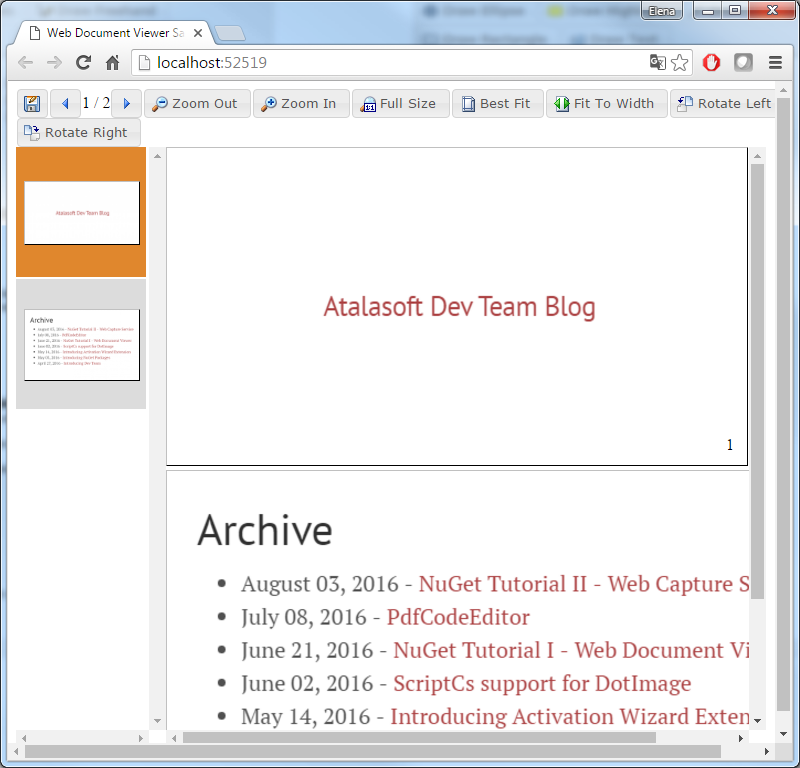Open the PdfCodeEditor link
The image size is (800, 768).
(458, 617)
